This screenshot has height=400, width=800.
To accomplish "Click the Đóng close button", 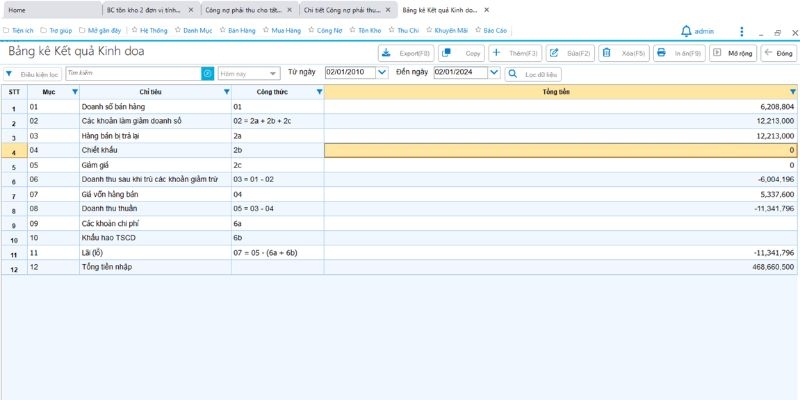I will tap(779, 53).
